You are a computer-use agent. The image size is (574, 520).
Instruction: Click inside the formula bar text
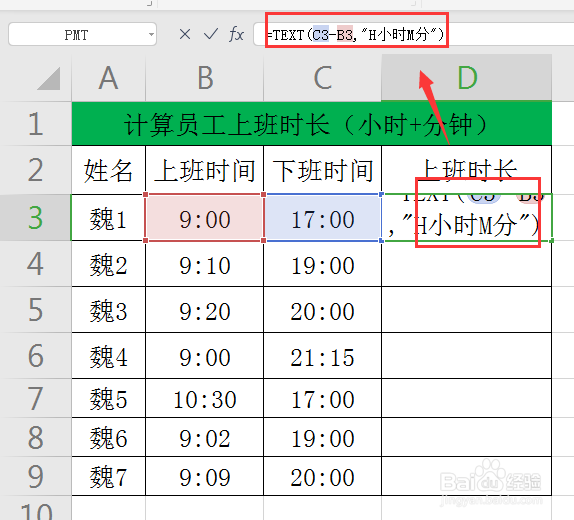pos(355,35)
